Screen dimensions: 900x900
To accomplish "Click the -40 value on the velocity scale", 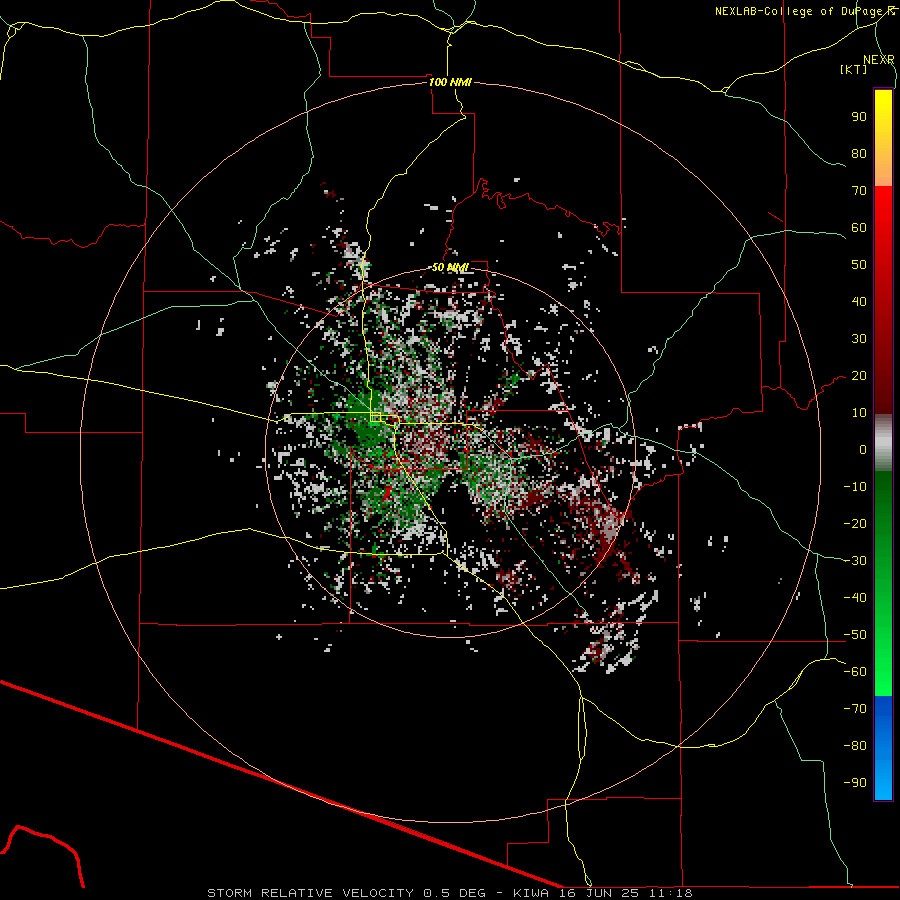I will [x=855, y=598].
